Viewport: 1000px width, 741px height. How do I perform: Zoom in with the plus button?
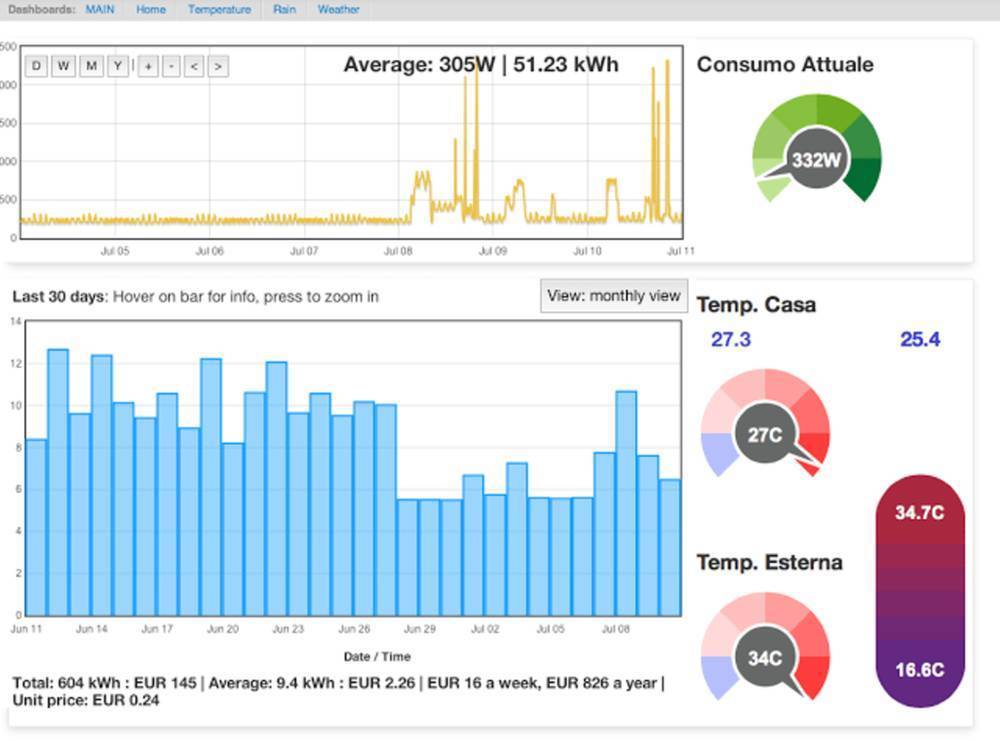coord(147,66)
